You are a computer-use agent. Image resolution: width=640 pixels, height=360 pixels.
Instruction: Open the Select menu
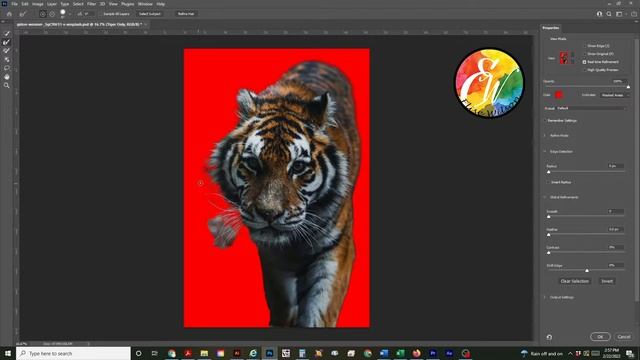(x=78, y=4)
